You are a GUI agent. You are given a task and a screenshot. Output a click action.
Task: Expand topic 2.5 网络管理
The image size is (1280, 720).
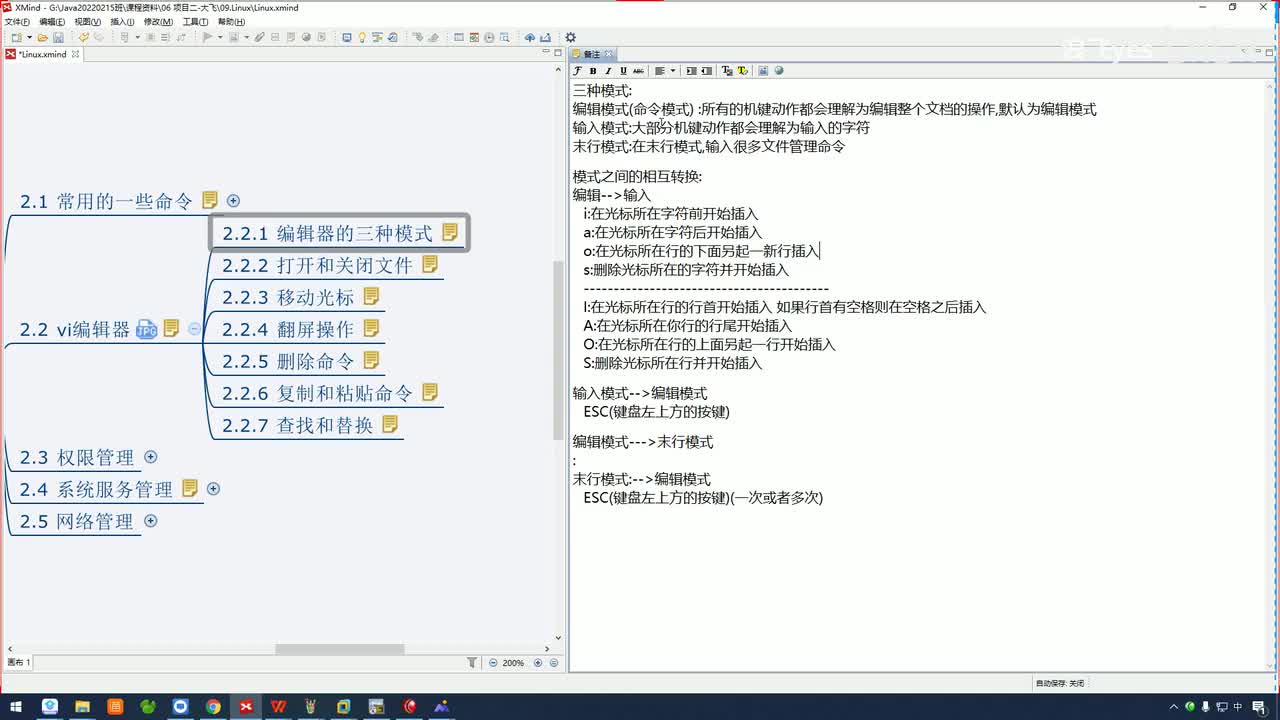(151, 521)
